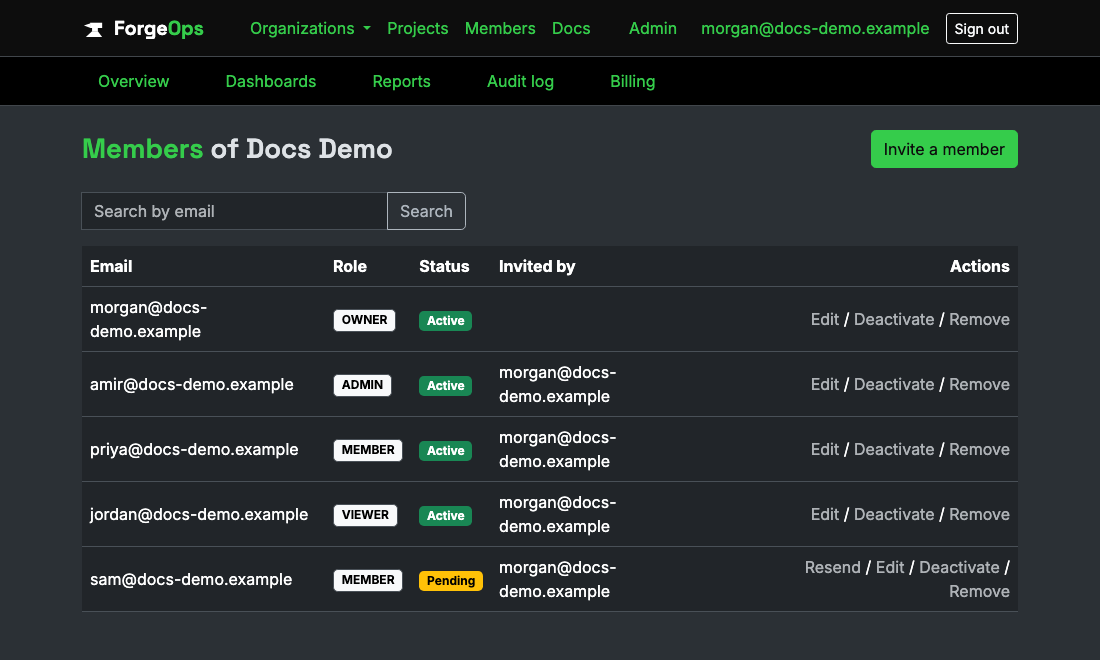Click amir's Active status badge

click(445, 386)
